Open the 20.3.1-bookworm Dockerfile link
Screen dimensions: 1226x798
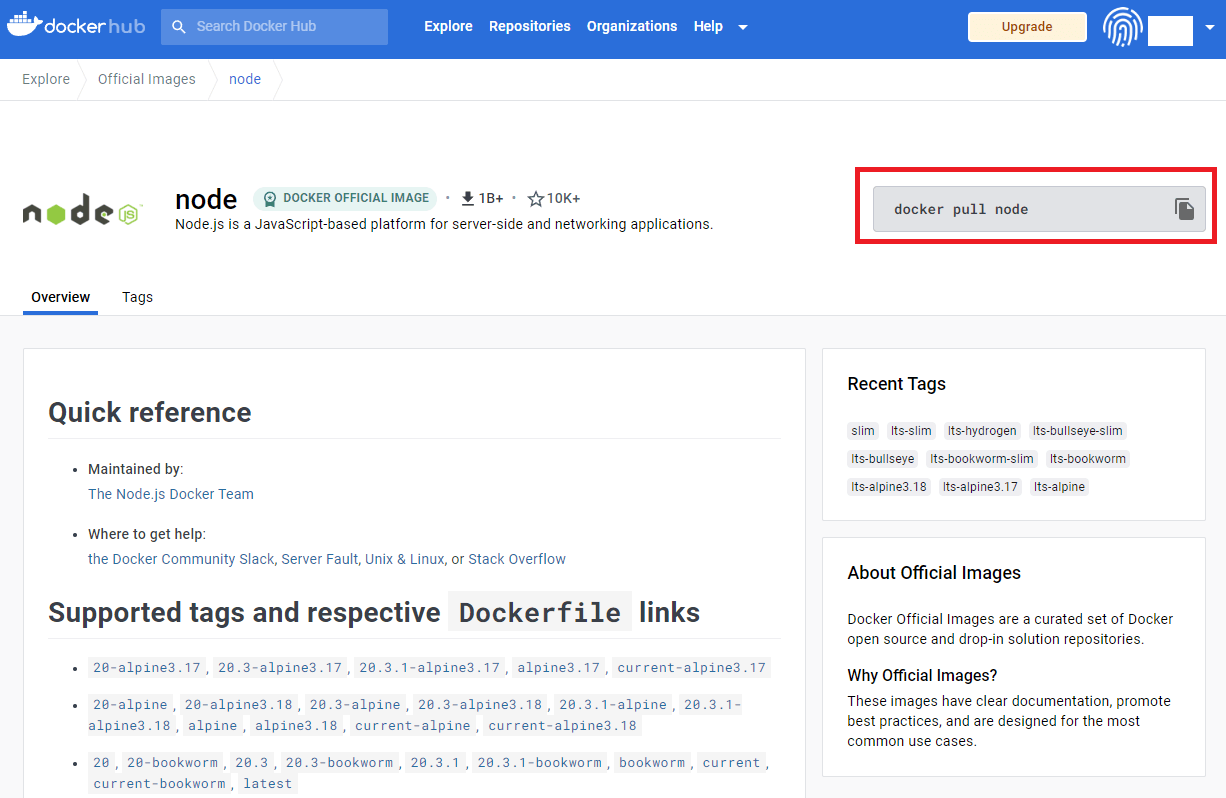tap(540, 762)
